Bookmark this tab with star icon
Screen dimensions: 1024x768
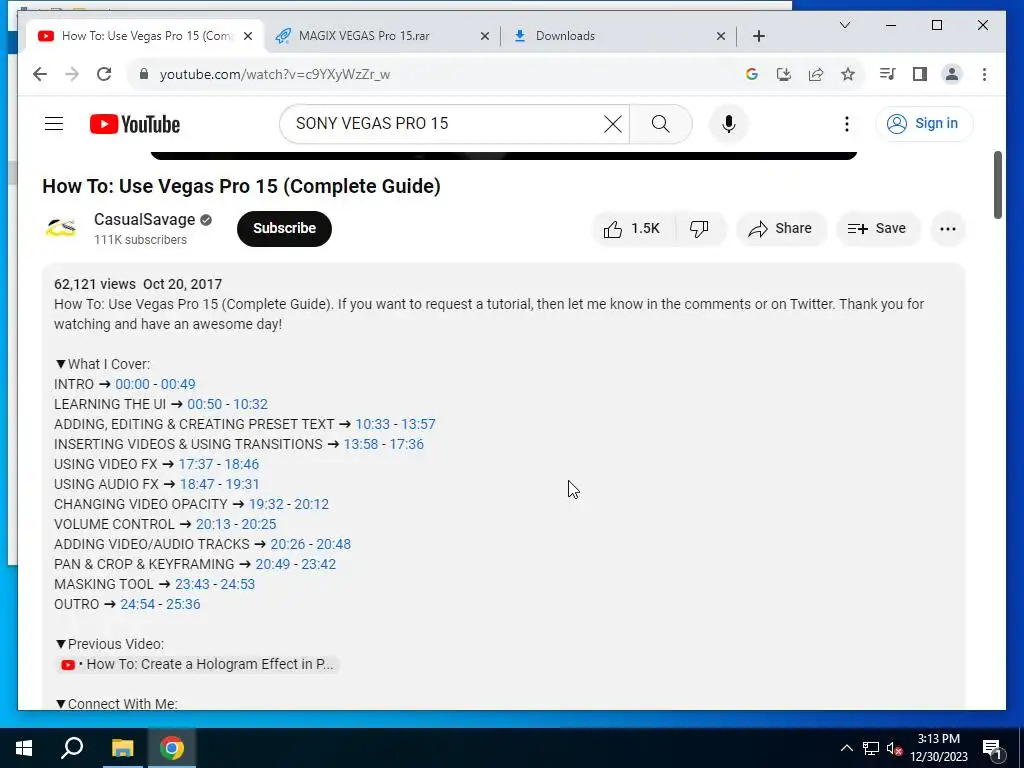point(848,74)
